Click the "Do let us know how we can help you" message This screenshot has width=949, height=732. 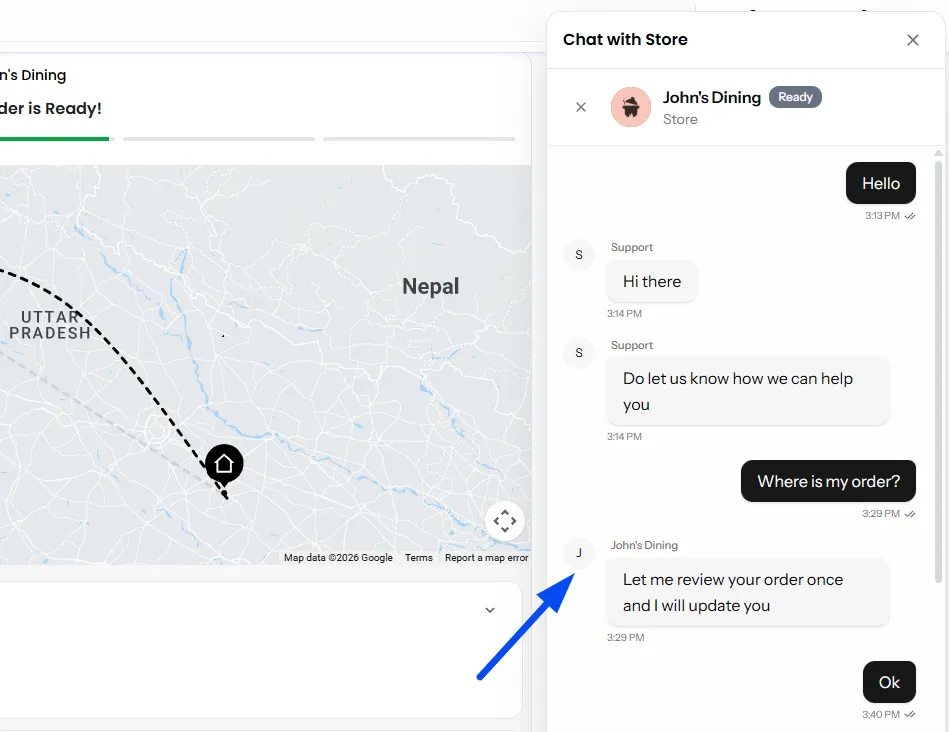748,391
